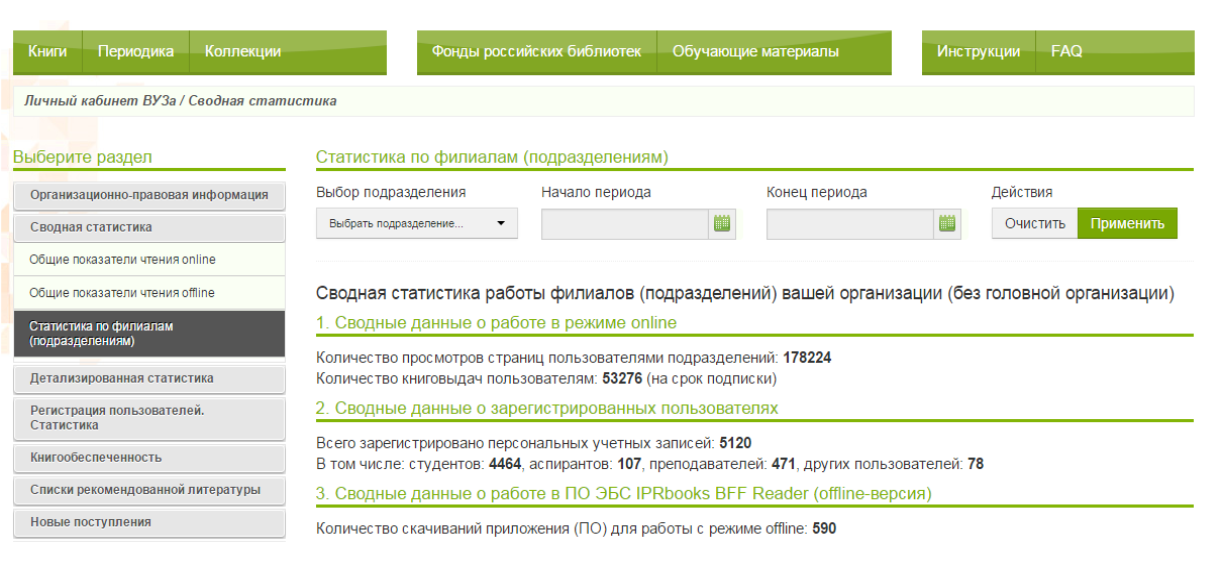This screenshot has width=1216, height=564.
Task: Select Общие показатели чтения offline
Action: (122, 293)
